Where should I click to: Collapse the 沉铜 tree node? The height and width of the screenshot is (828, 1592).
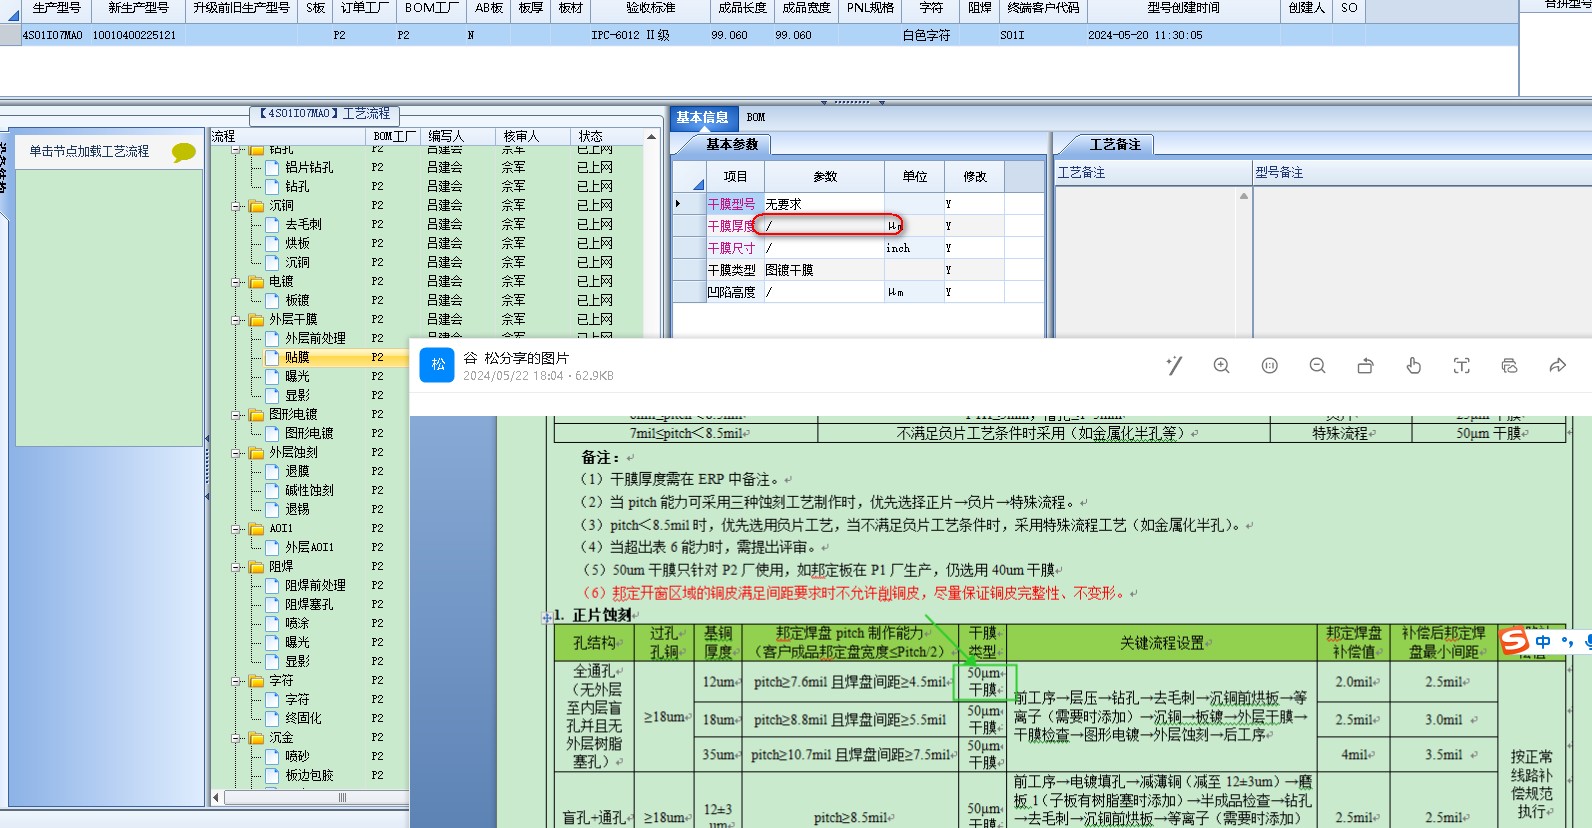coord(238,206)
